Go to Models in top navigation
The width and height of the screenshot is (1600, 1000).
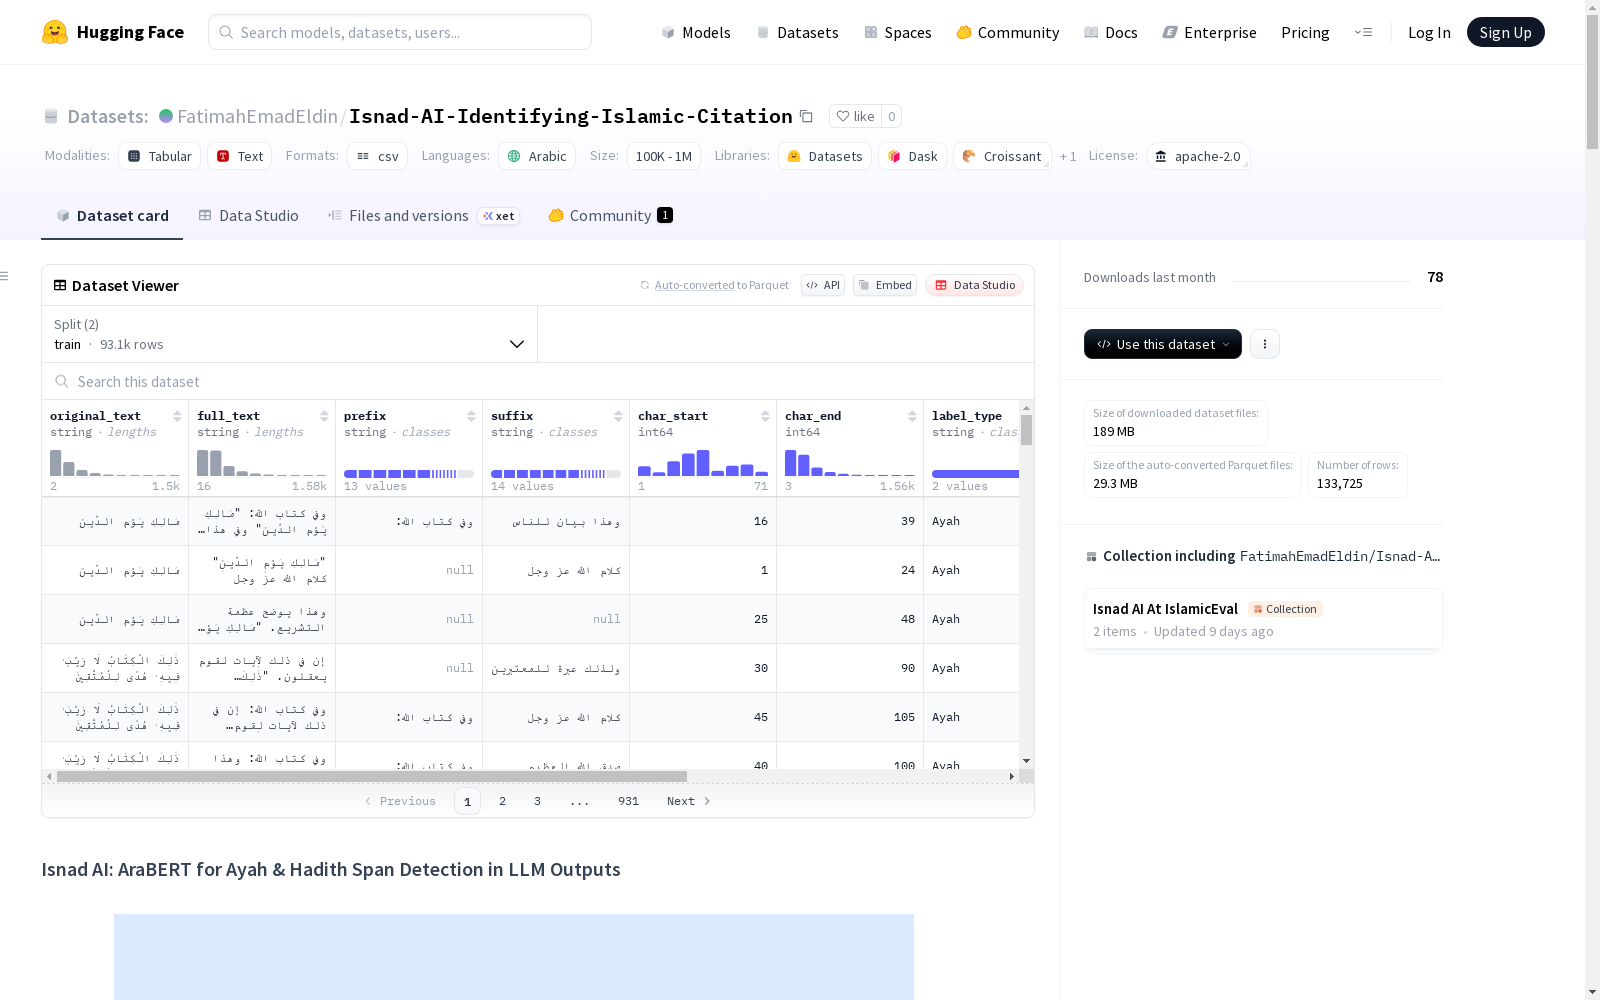point(696,32)
